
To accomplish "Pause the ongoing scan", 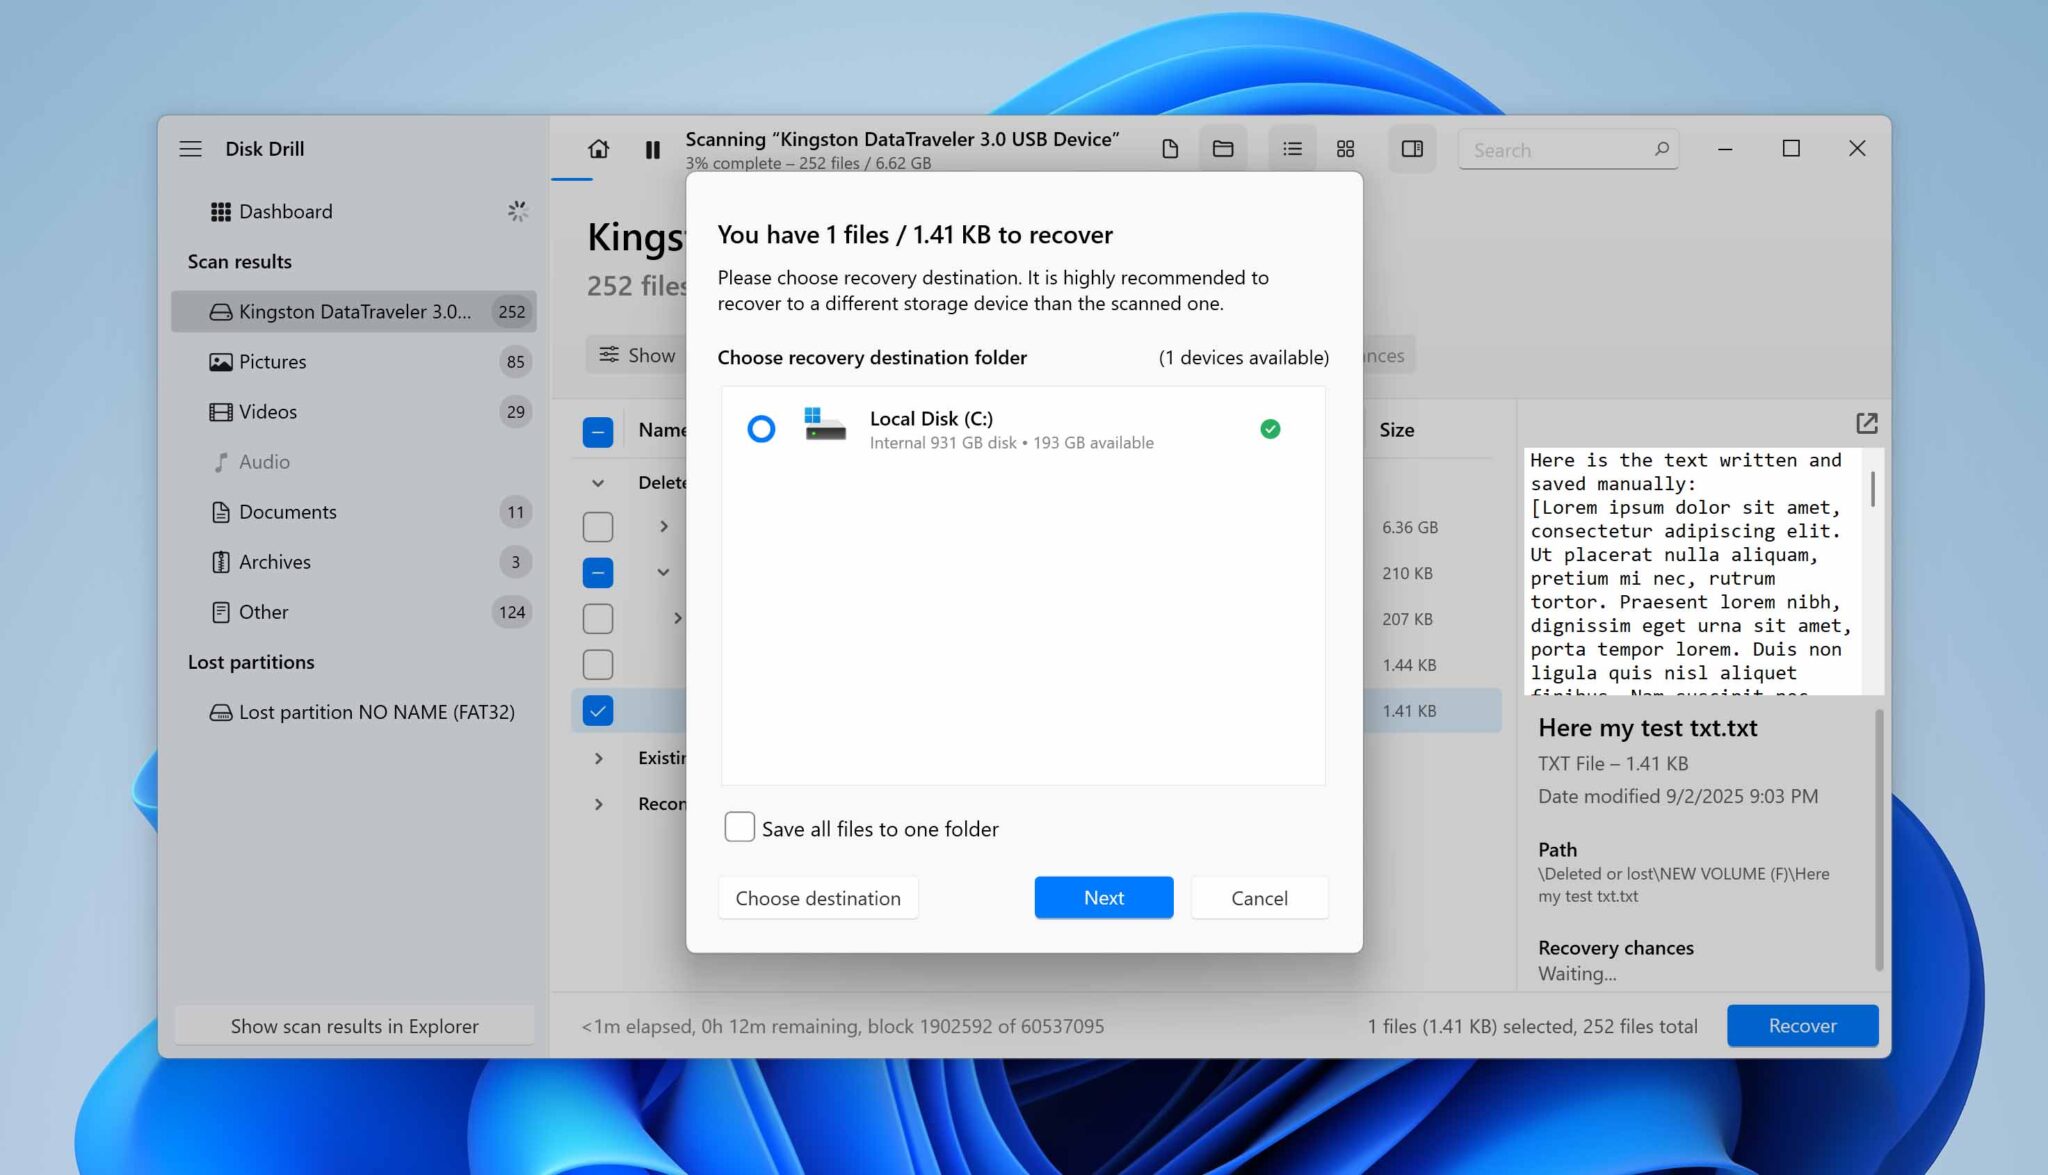I will pyautogui.click(x=652, y=150).
